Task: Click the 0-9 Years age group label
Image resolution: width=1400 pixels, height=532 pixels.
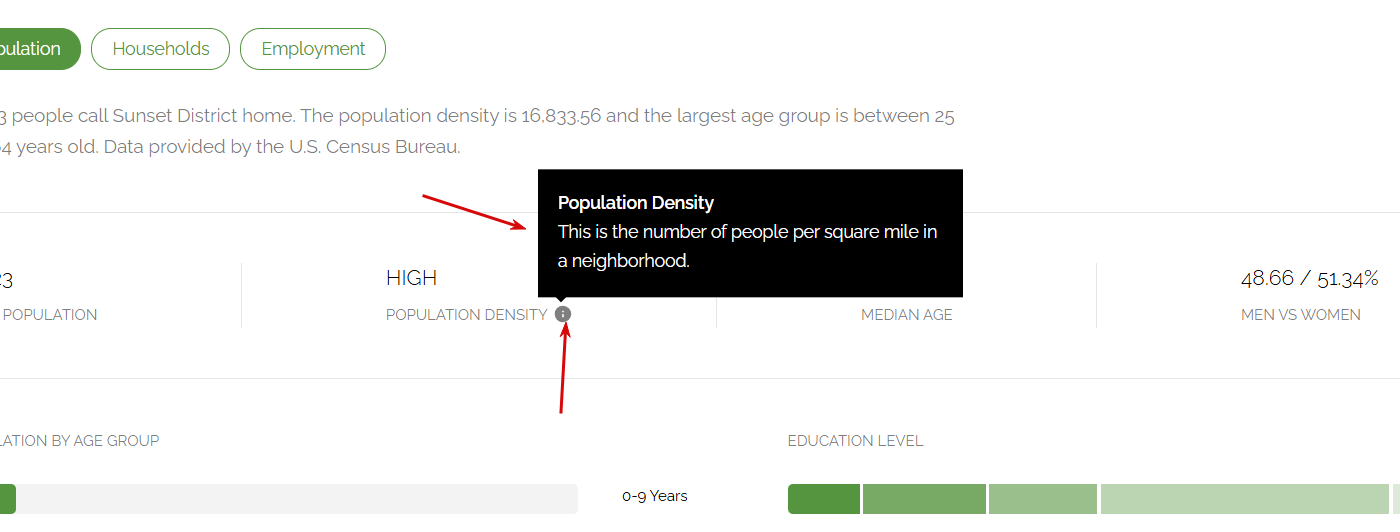Action: pos(654,496)
